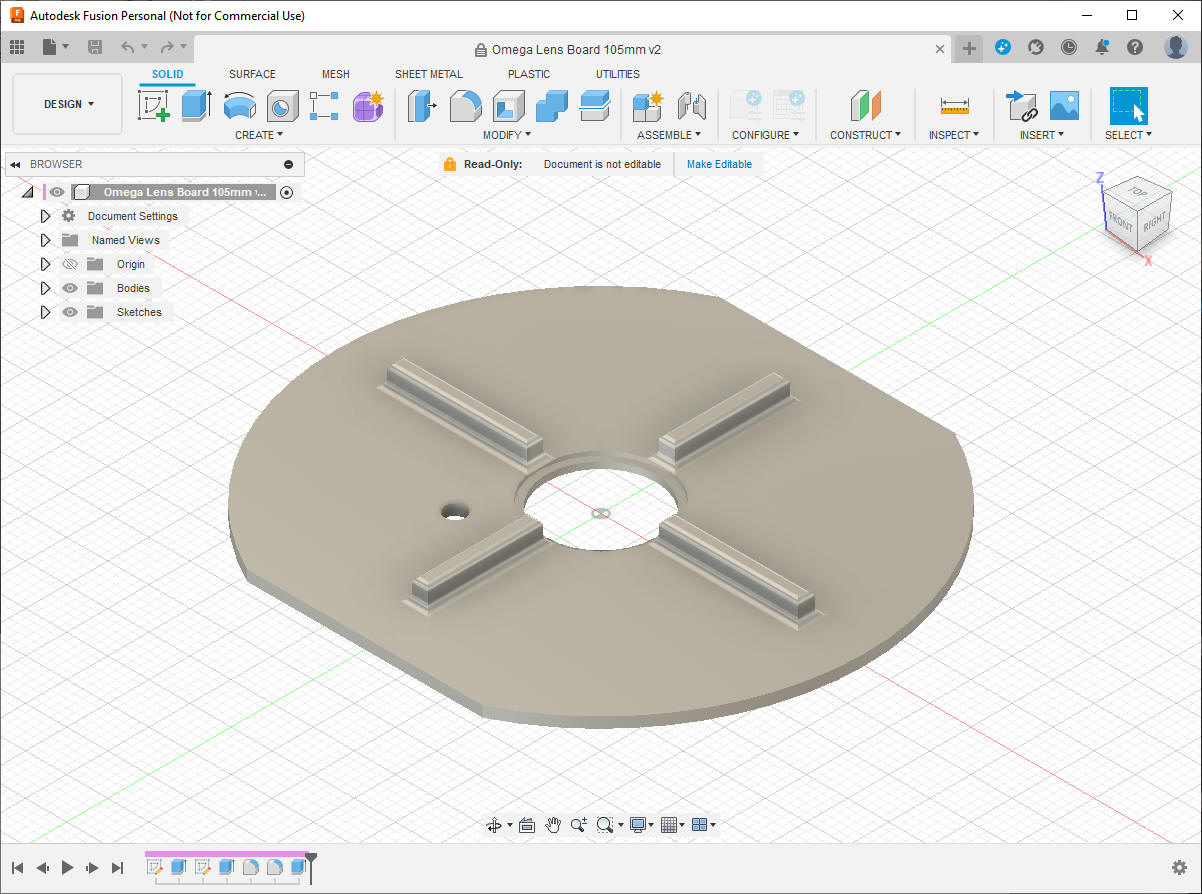Select the Extrude tool
The width and height of the screenshot is (1202, 894).
196,105
